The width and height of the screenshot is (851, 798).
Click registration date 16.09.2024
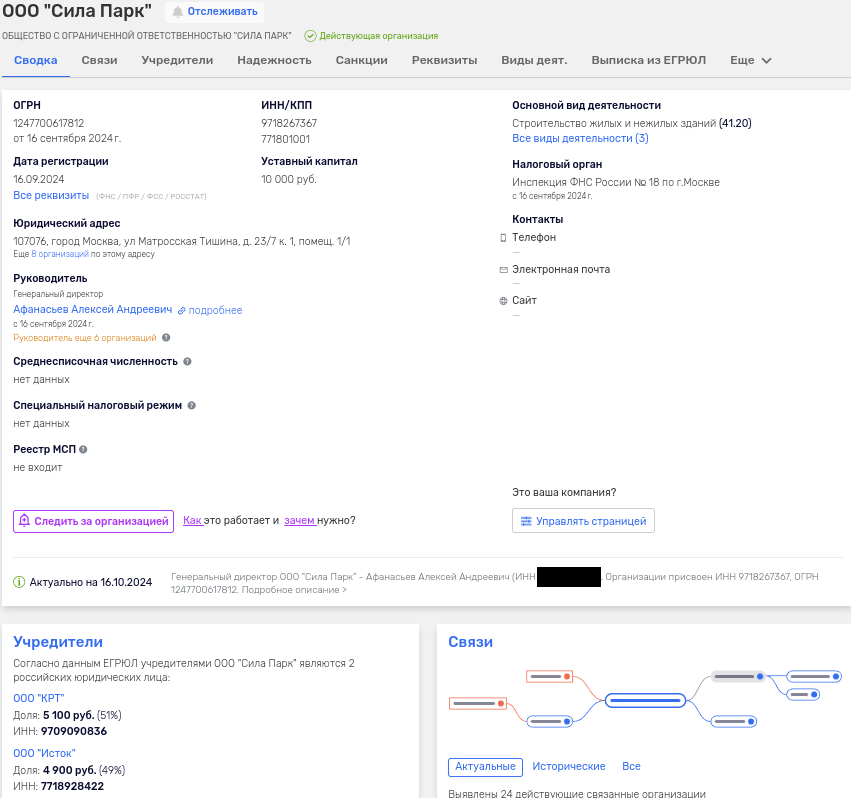[39, 179]
